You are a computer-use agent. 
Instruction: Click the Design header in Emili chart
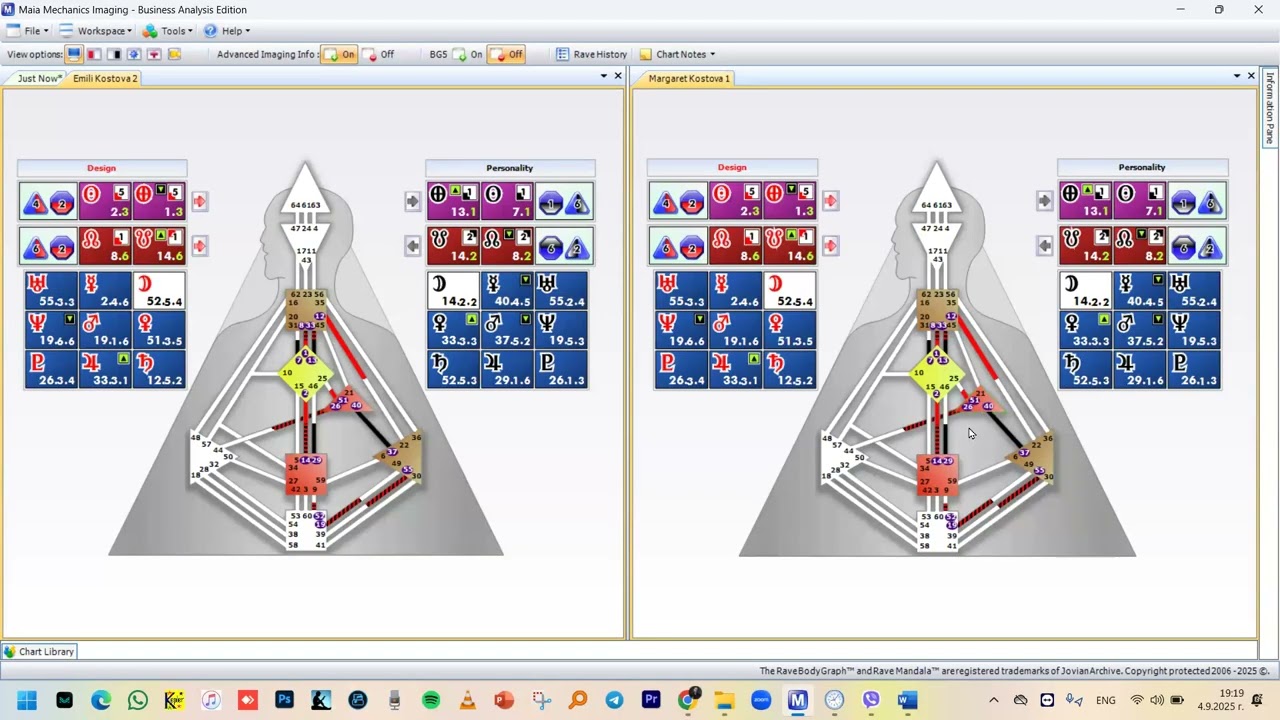point(102,168)
